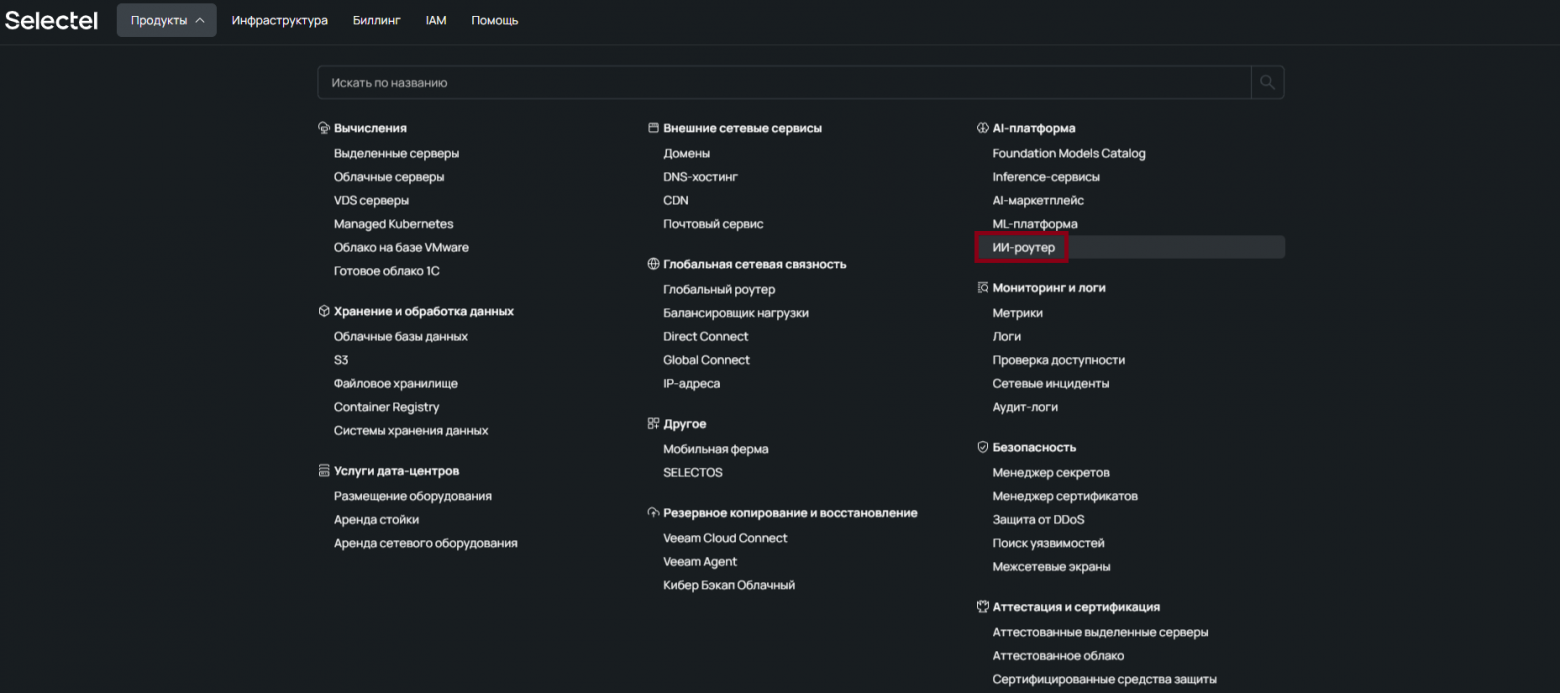The width and height of the screenshot is (1560, 693).
Task: Click the Услуги дата-центров category icon
Action: [324, 471]
